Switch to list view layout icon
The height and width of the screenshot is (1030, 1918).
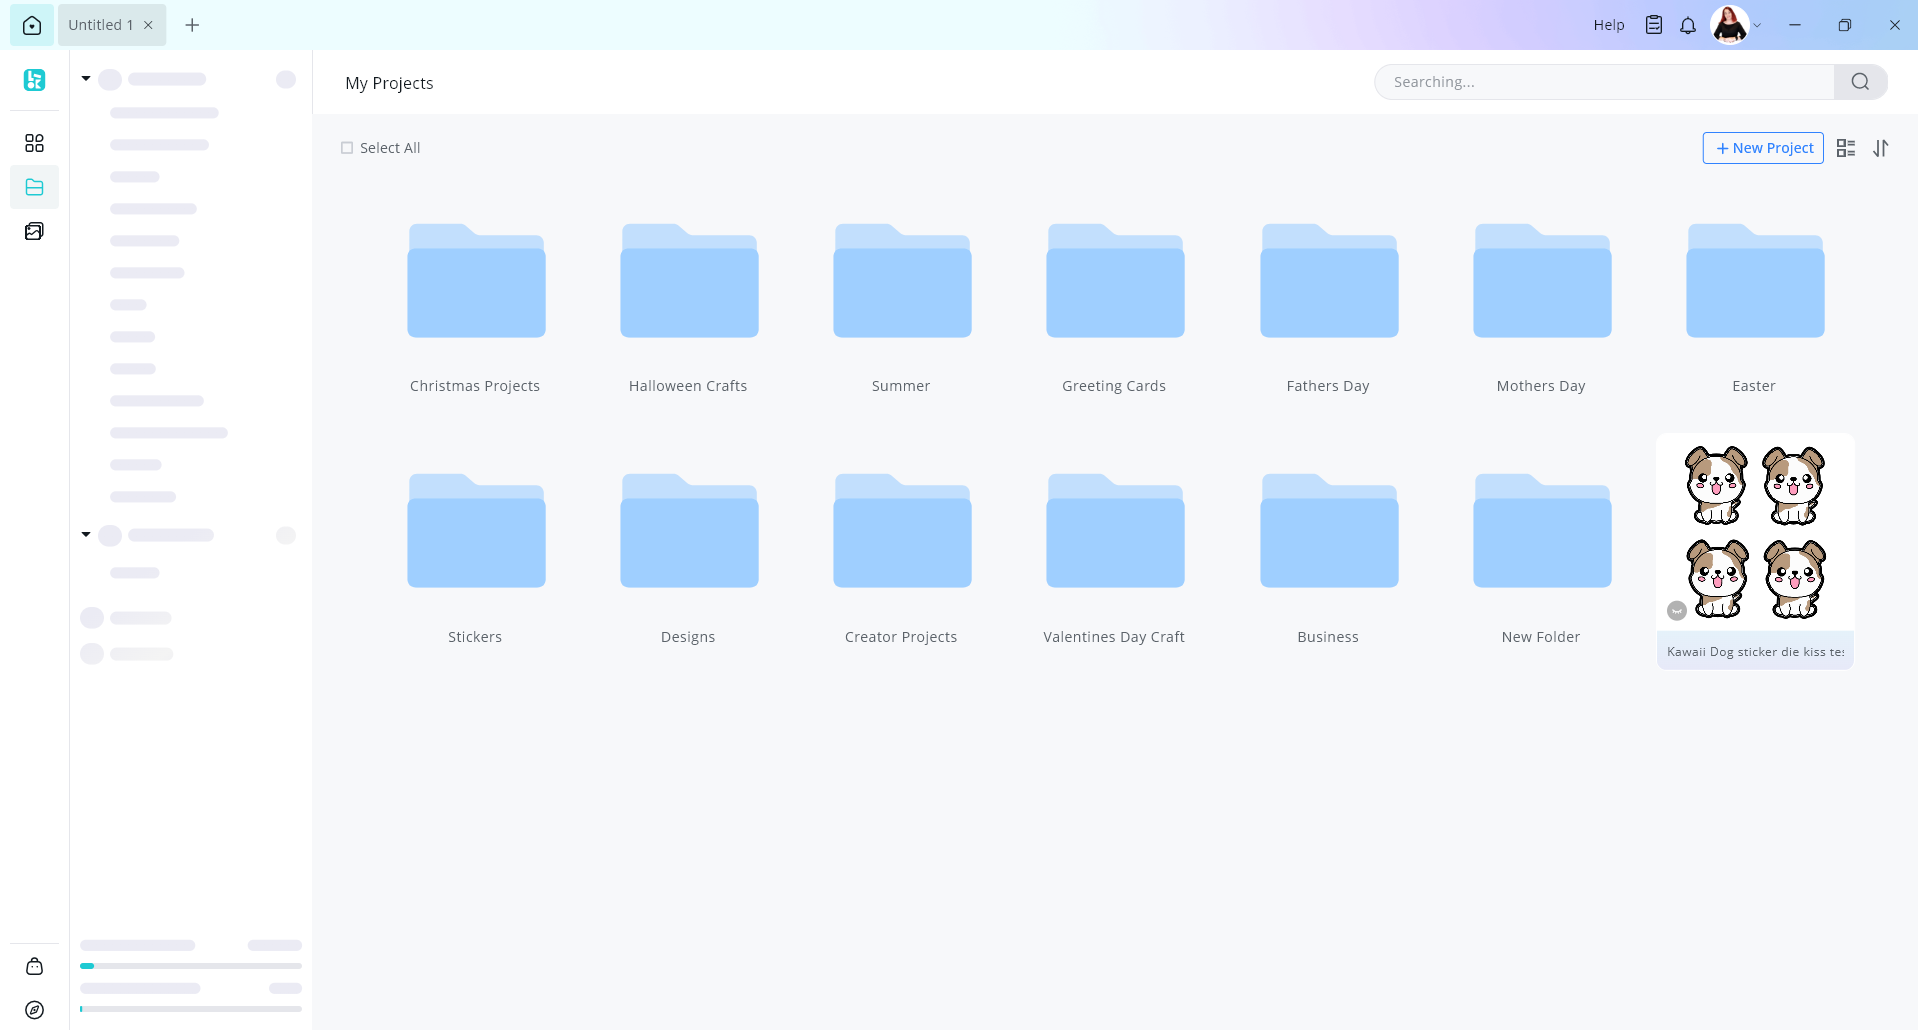tap(1846, 148)
